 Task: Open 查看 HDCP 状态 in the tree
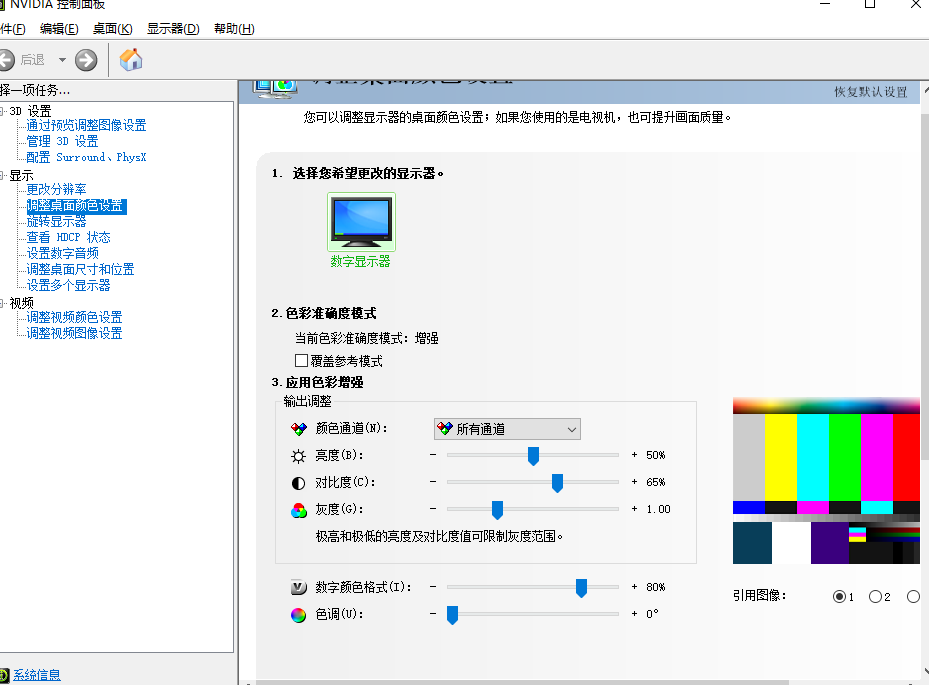coord(68,237)
